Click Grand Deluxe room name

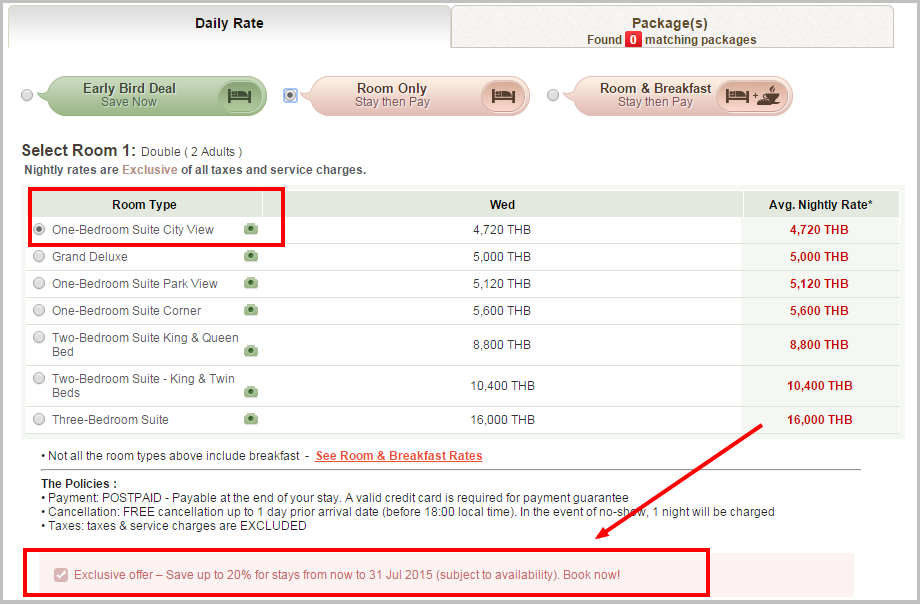[x=90, y=256]
